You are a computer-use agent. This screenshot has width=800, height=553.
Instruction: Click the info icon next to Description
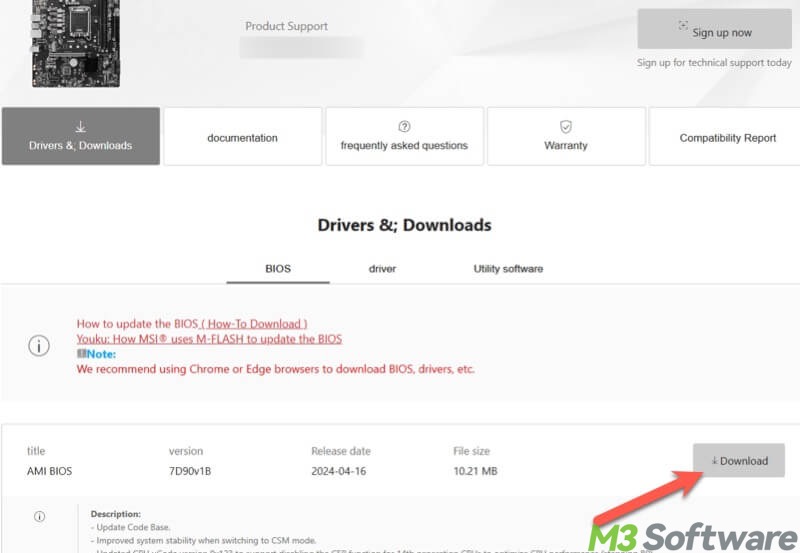pos(39,517)
